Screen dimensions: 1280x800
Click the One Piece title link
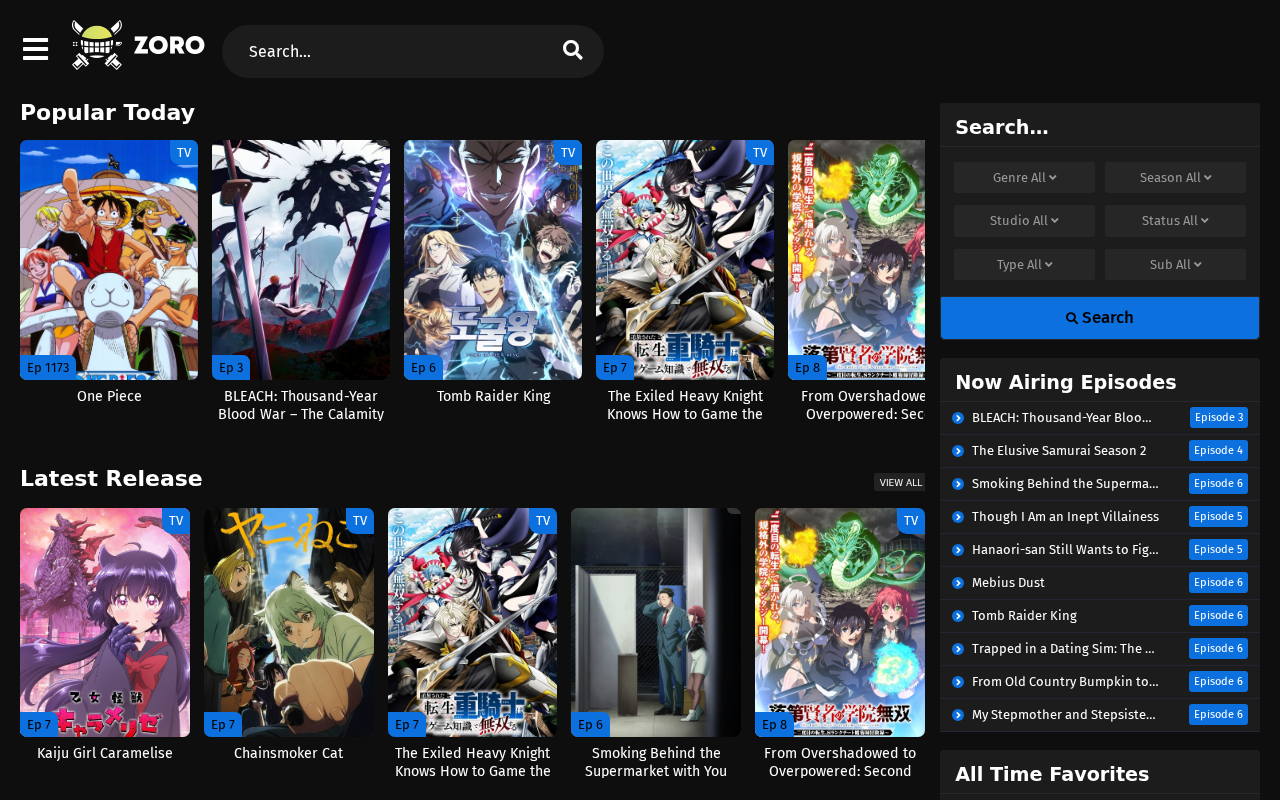pos(109,397)
